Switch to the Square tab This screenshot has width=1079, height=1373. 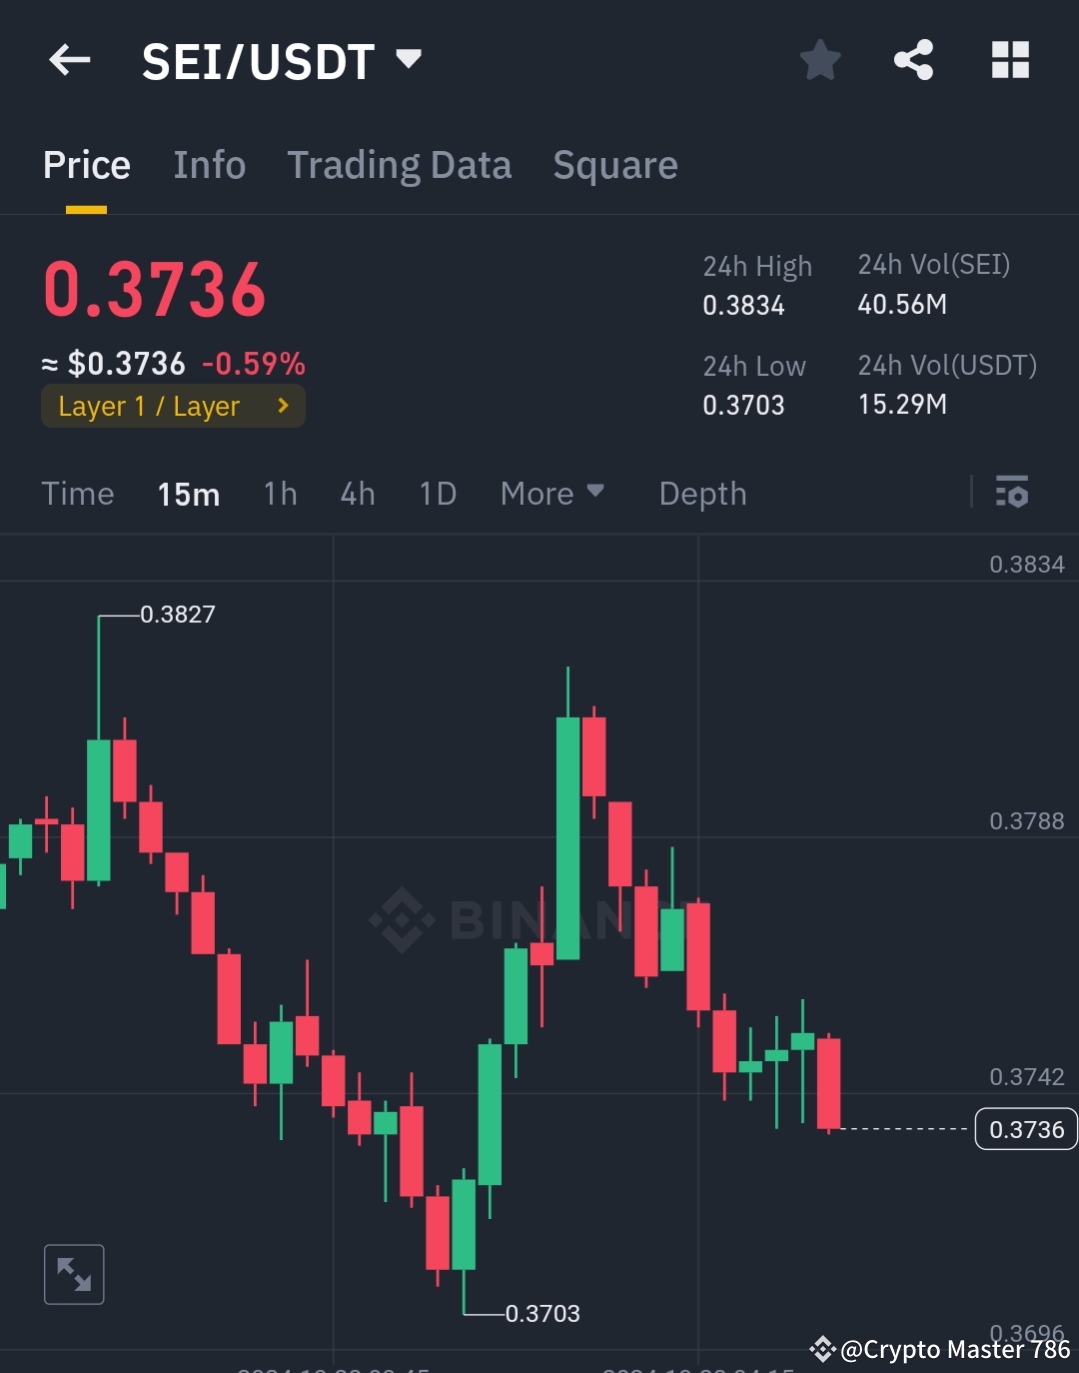coord(615,165)
